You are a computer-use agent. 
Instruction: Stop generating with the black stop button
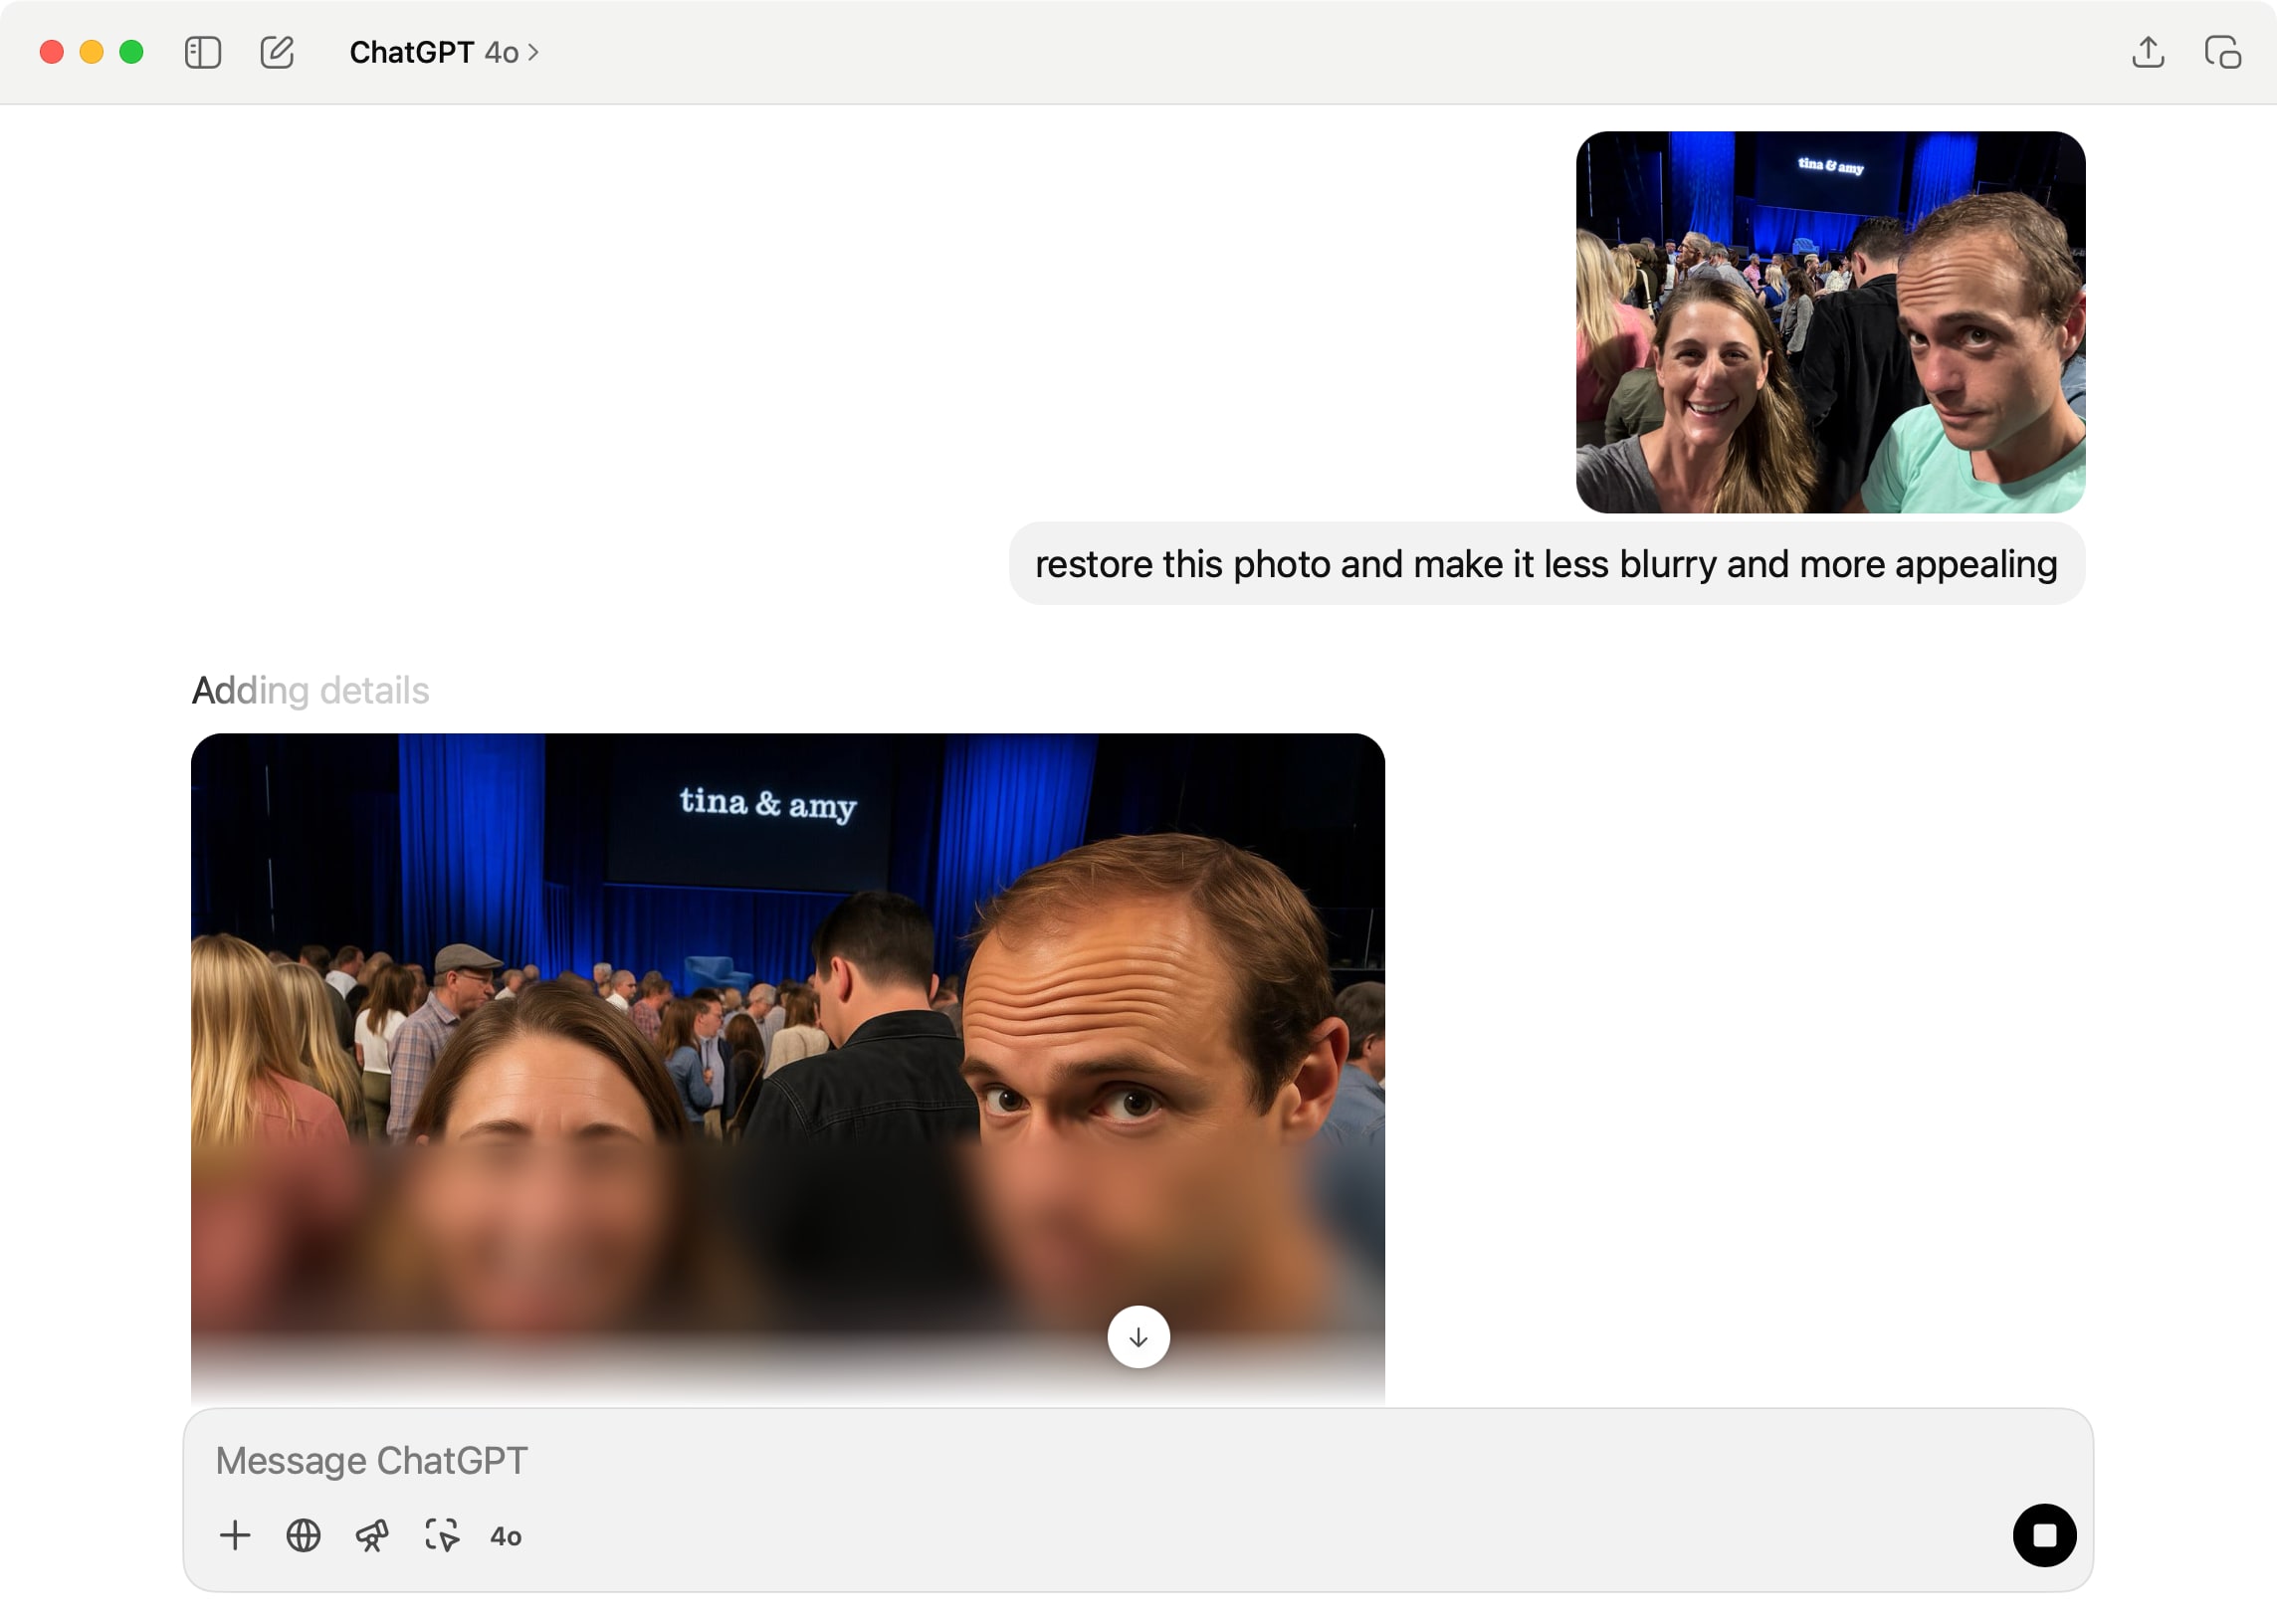pos(2043,1535)
